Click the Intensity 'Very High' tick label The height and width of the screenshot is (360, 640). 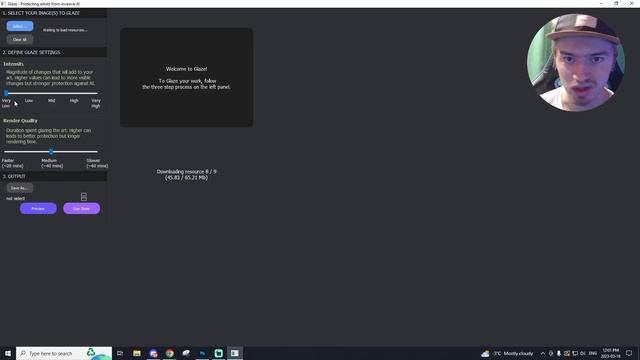coord(96,103)
